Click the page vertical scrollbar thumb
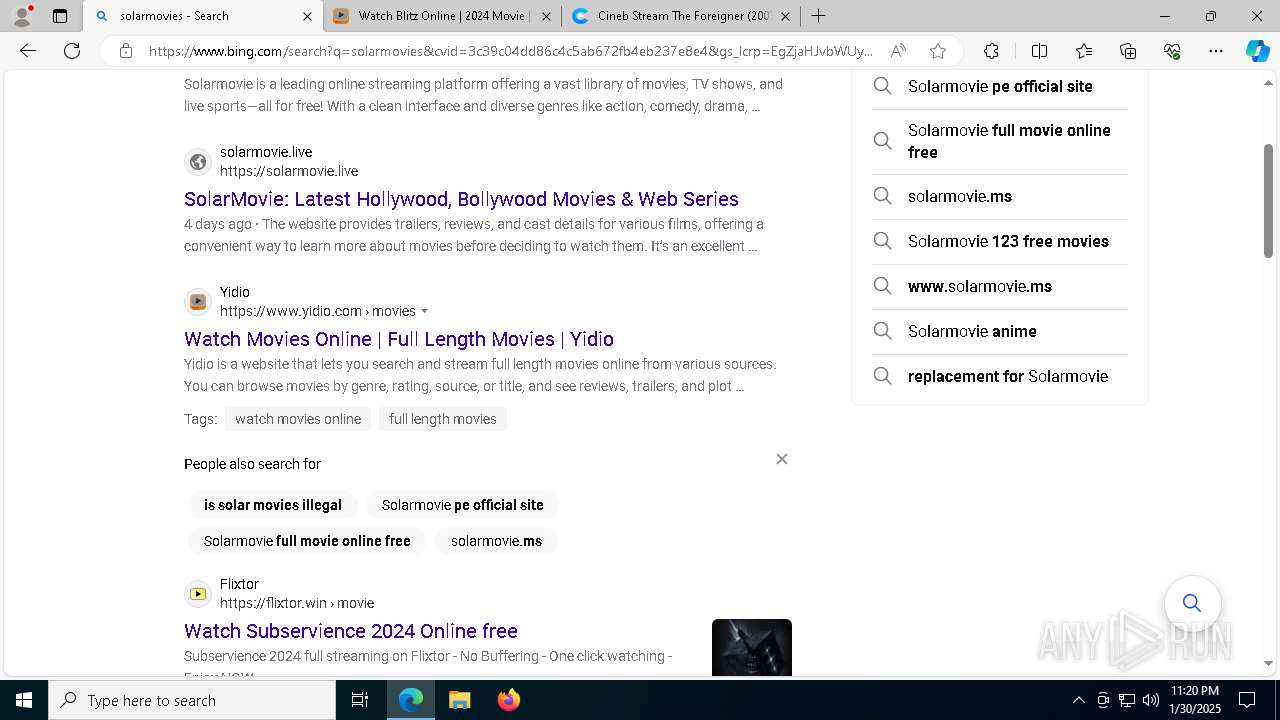Image resolution: width=1280 pixels, height=720 pixels. [1269, 200]
